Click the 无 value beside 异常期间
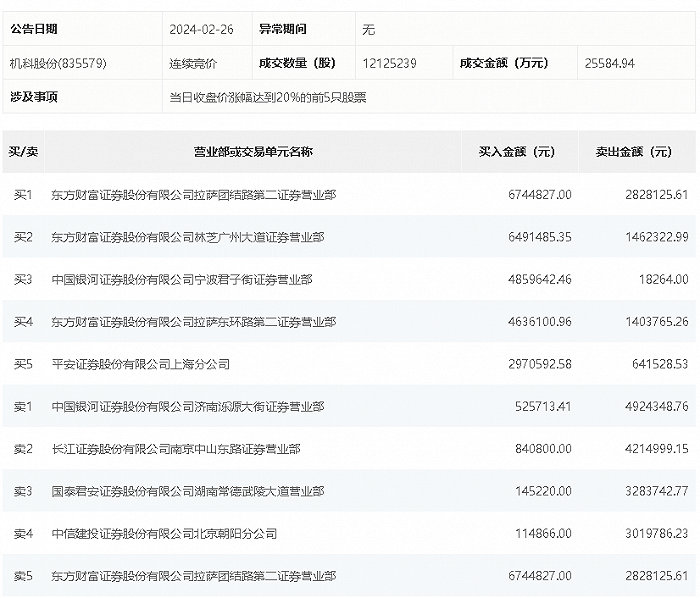700x598 pixels. click(369, 29)
